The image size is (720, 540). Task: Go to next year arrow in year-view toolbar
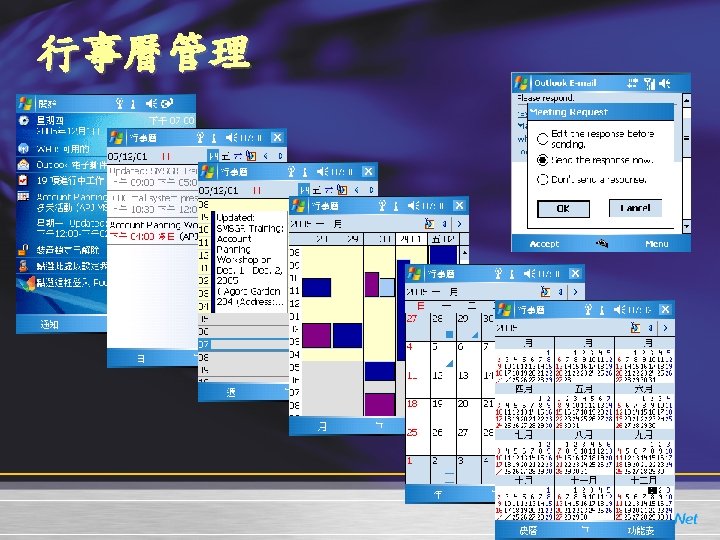(665, 328)
